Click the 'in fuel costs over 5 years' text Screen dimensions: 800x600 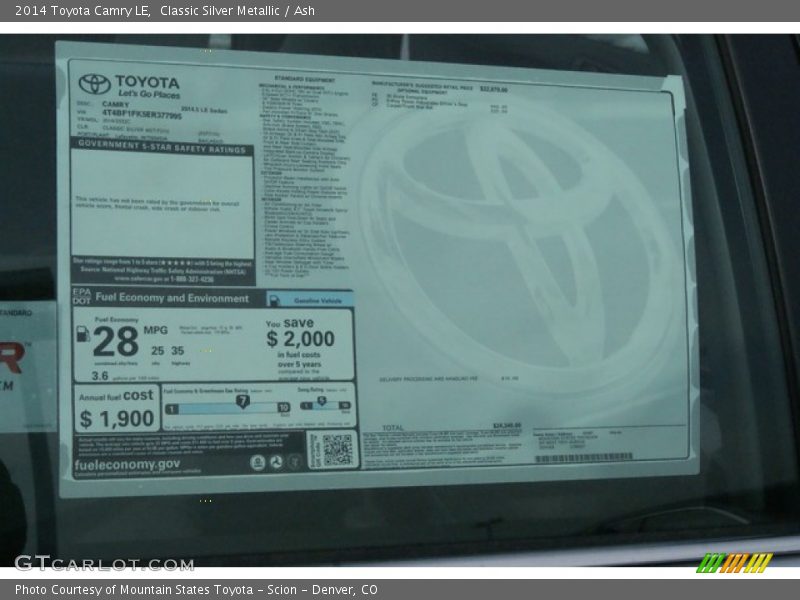(299, 359)
